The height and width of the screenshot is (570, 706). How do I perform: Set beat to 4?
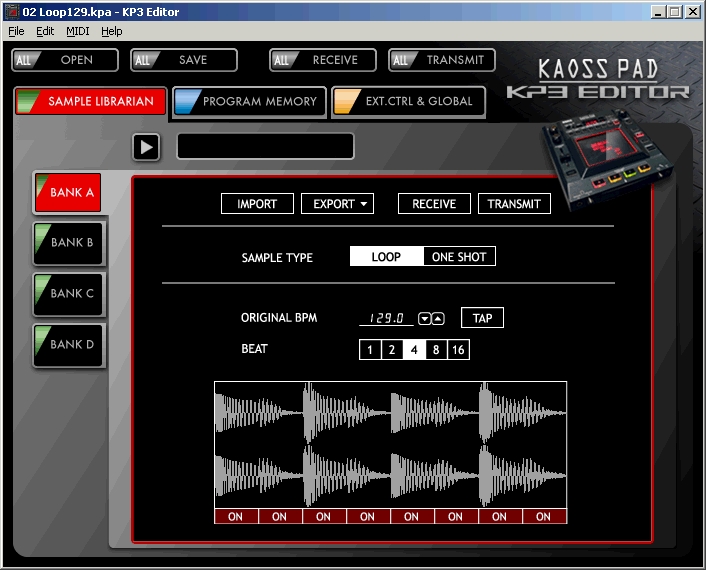coord(414,350)
